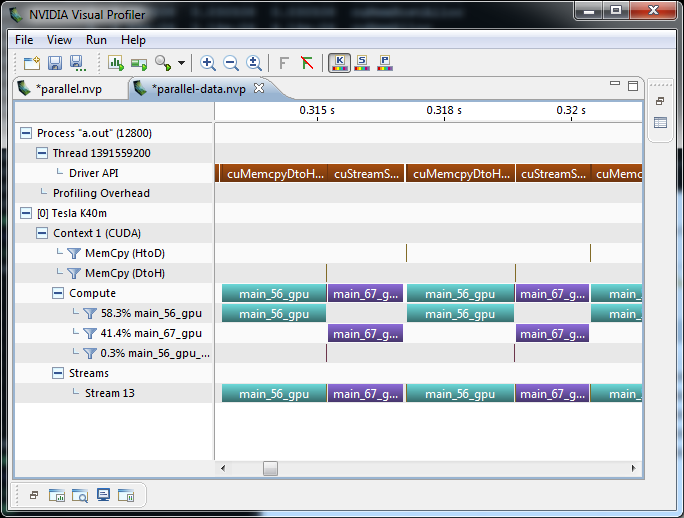
Task: Open the Settings view from bottom bar
Action: click(126, 495)
